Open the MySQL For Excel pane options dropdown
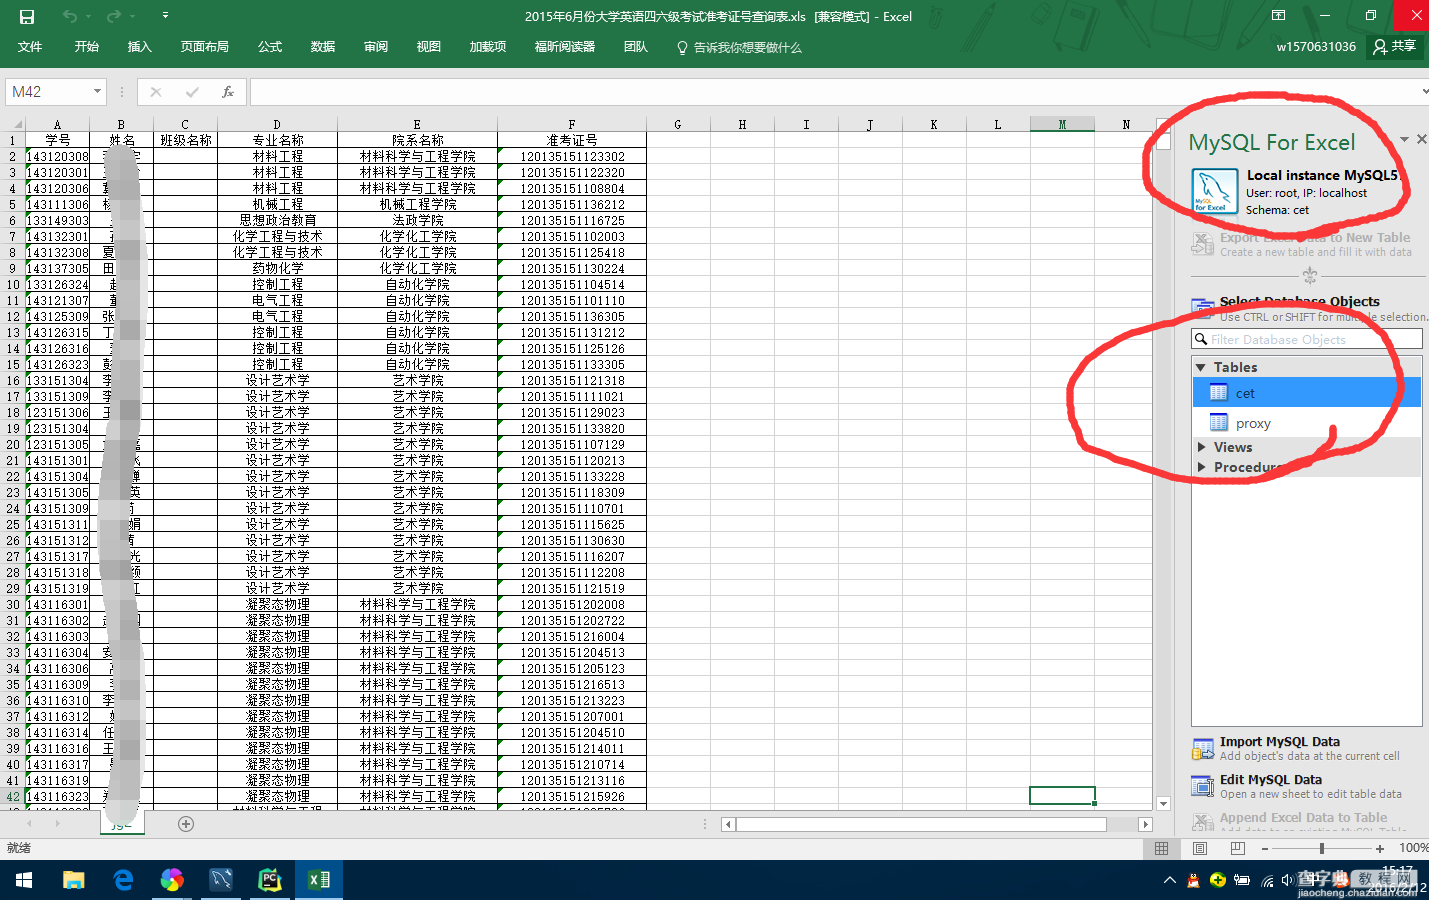This screenshot has height=900, width=1429. click(x=1404, y=140)
